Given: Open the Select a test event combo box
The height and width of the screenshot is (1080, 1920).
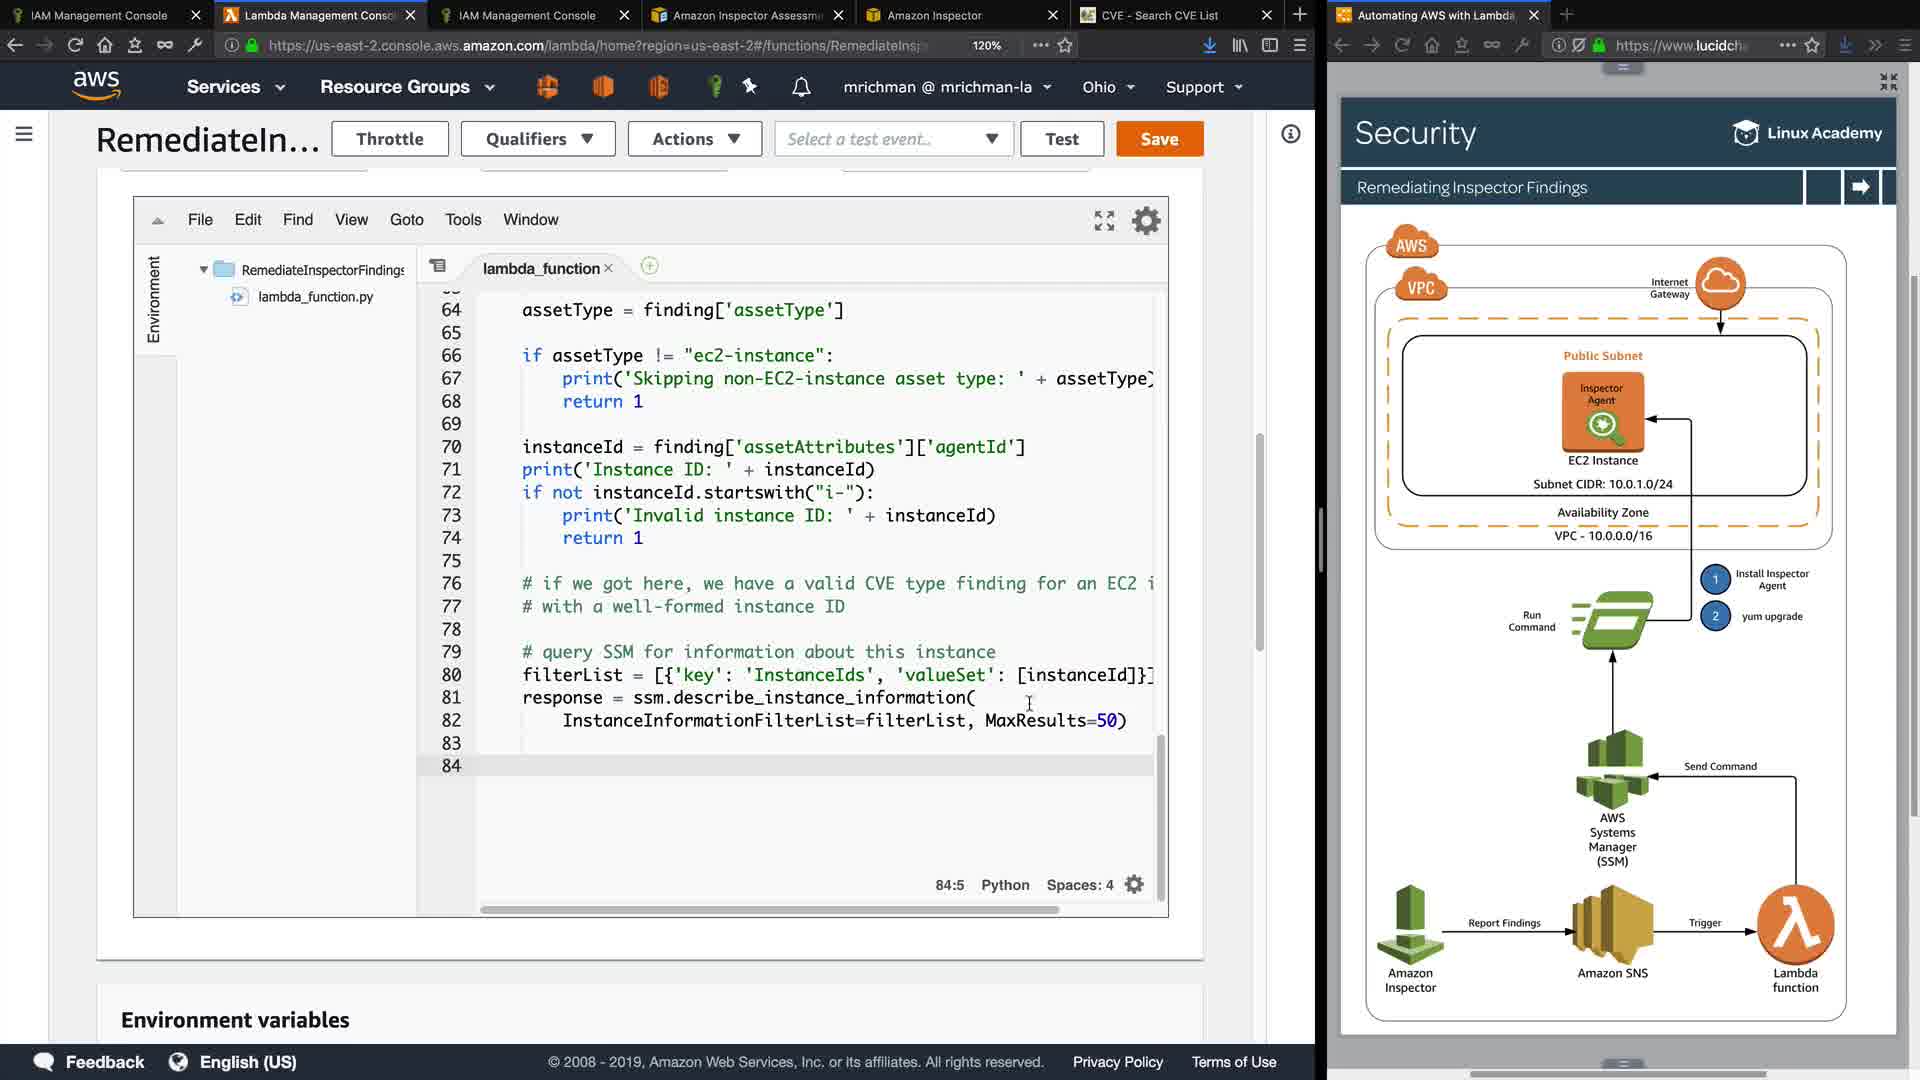Looking at the screenshot, I should (x=893, y=139).
